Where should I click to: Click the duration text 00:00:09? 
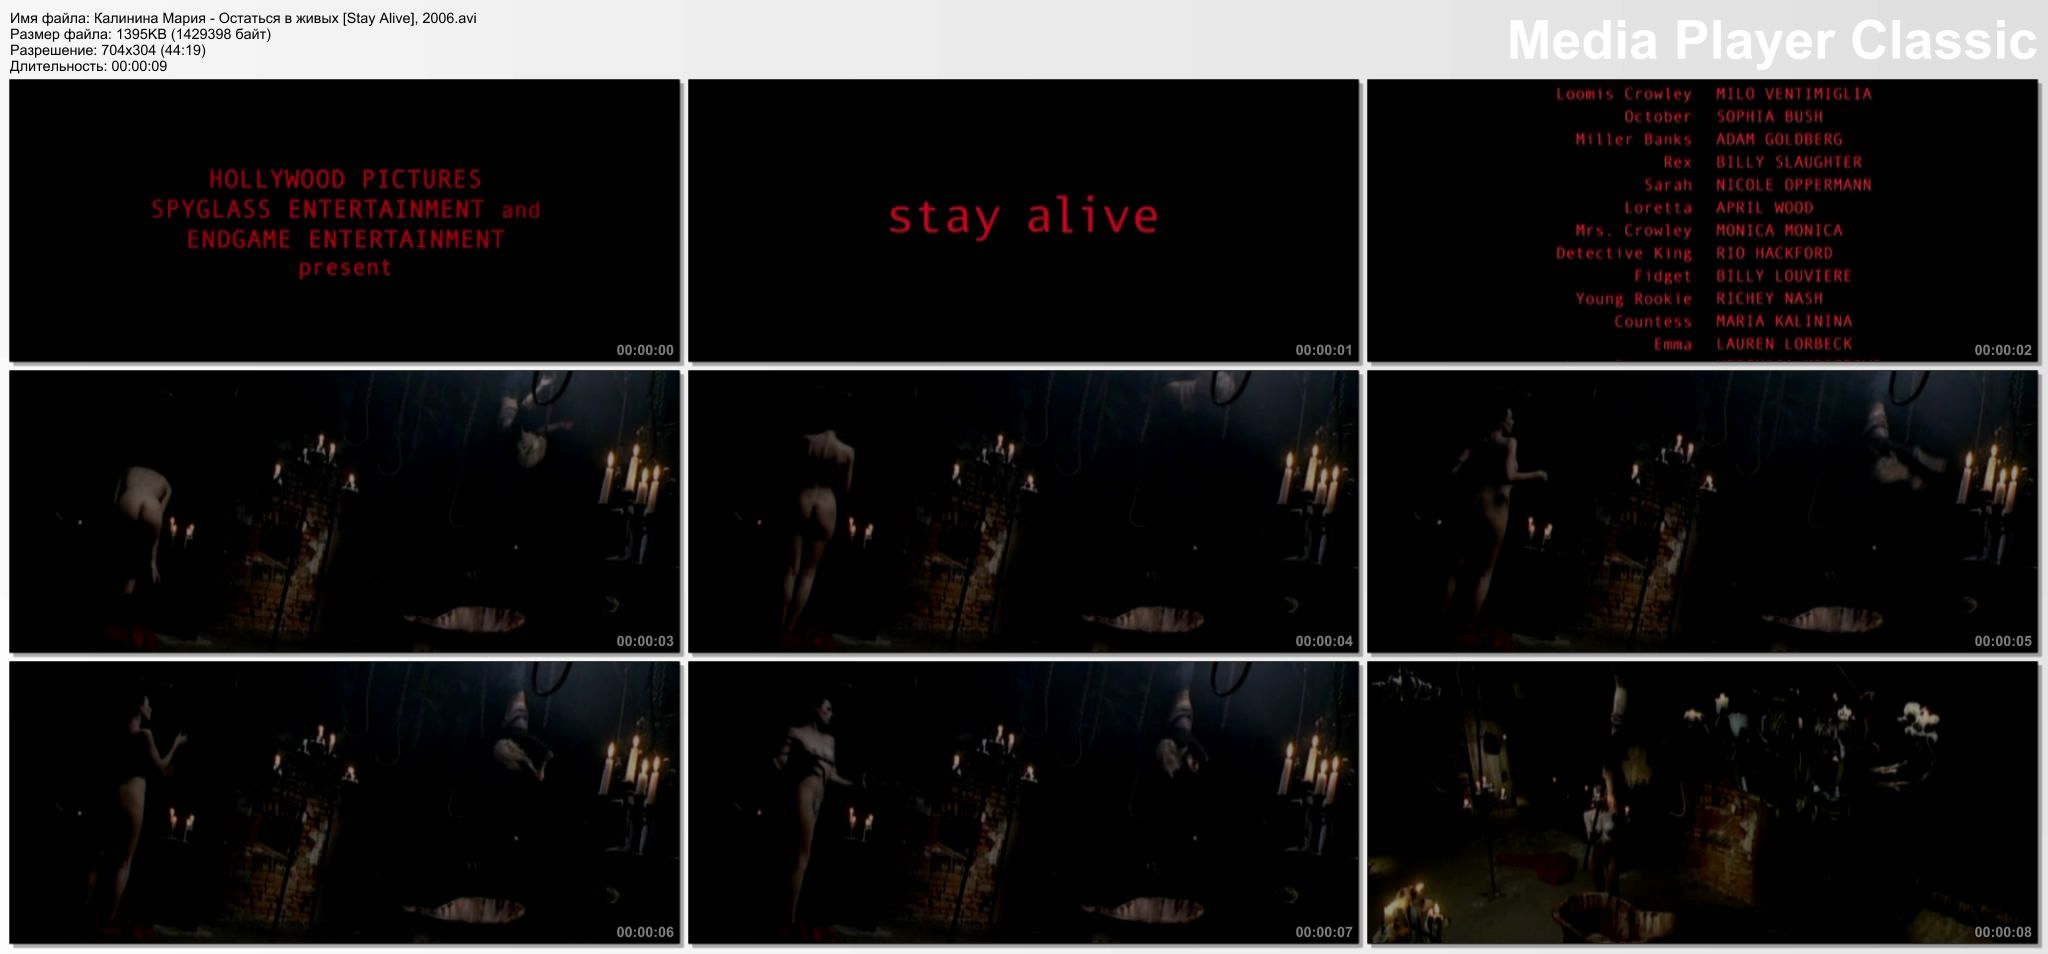click(139, 66)
